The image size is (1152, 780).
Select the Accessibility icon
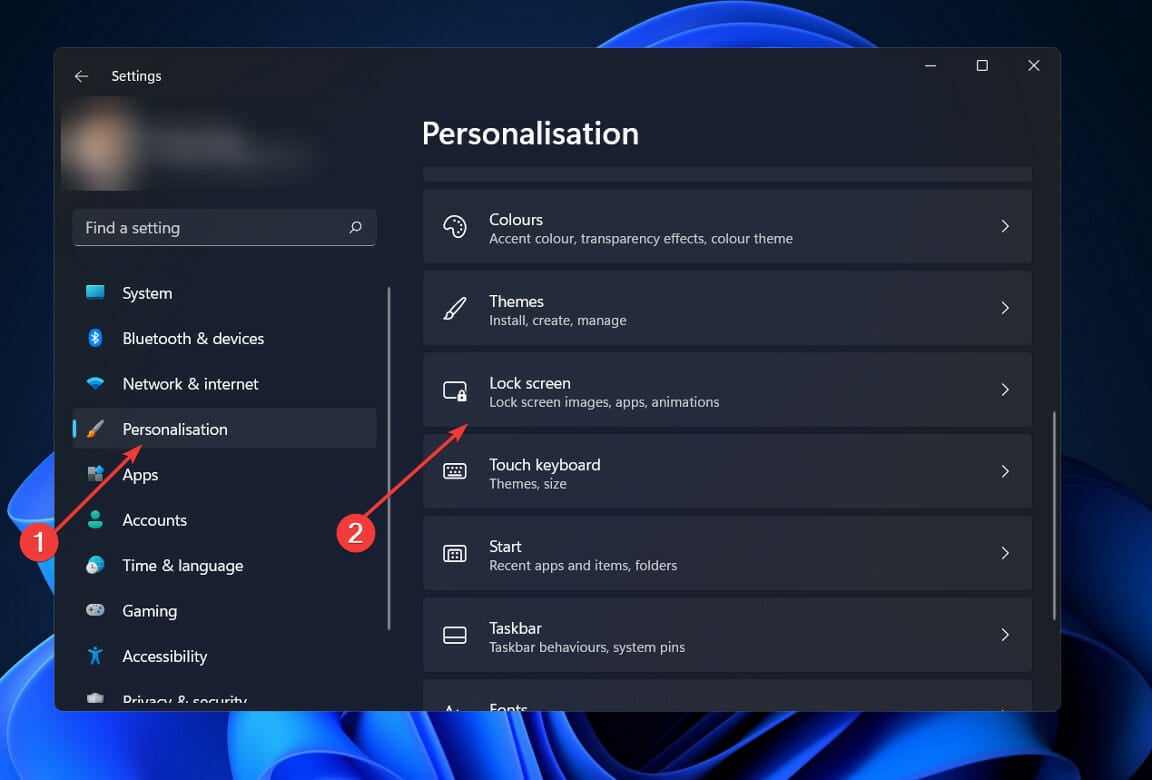[x=97, y=656]
